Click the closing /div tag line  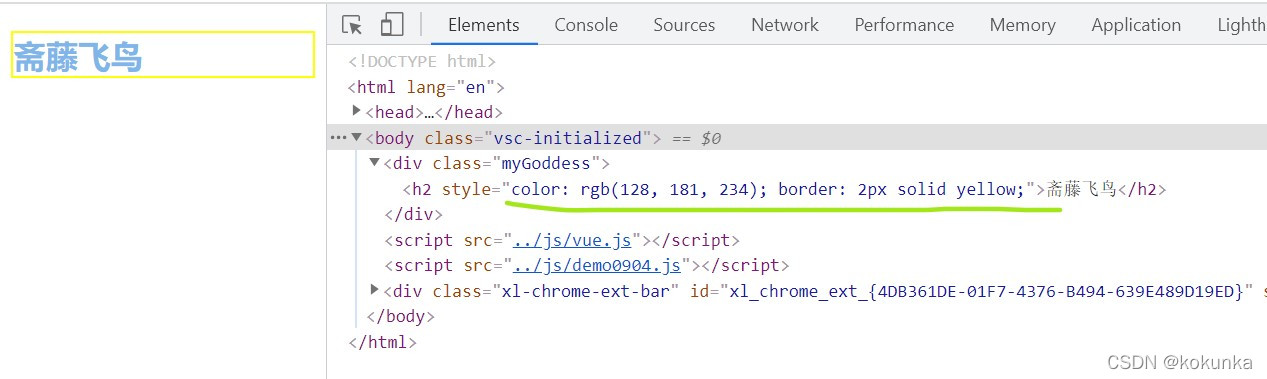pyautogui.click(x=413, y=214)
